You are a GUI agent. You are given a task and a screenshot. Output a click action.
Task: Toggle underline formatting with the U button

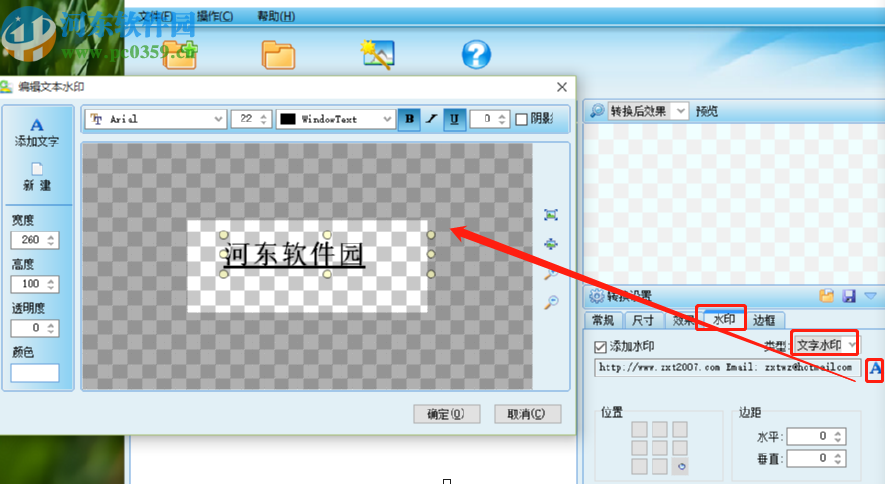click(454, 119)
